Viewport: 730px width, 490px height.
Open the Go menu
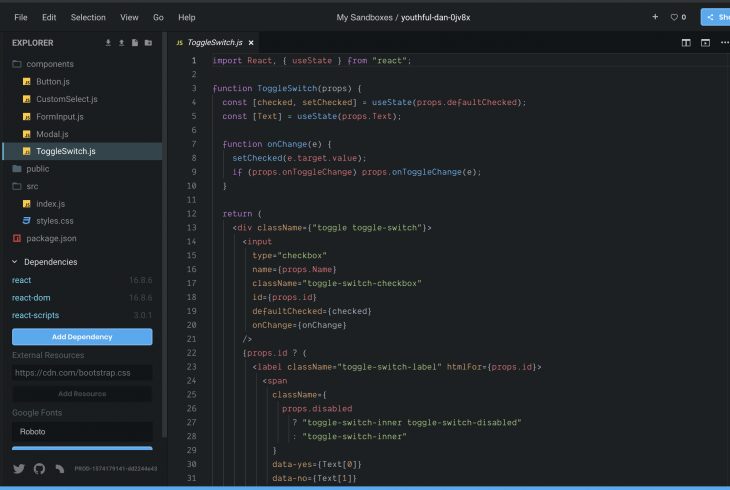(x=158, y=17)
